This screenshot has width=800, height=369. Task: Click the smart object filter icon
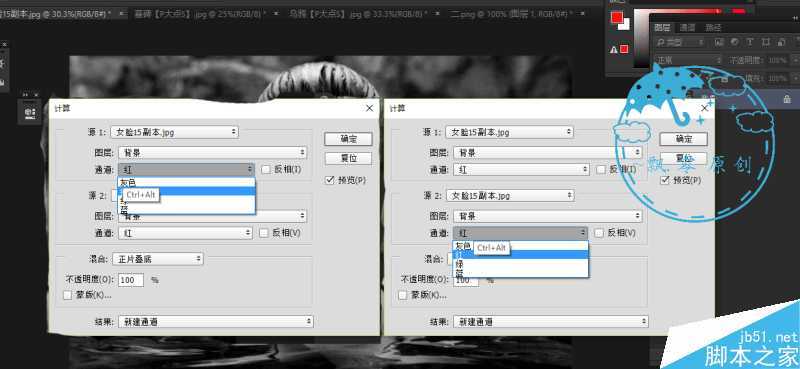click(781, 42)
